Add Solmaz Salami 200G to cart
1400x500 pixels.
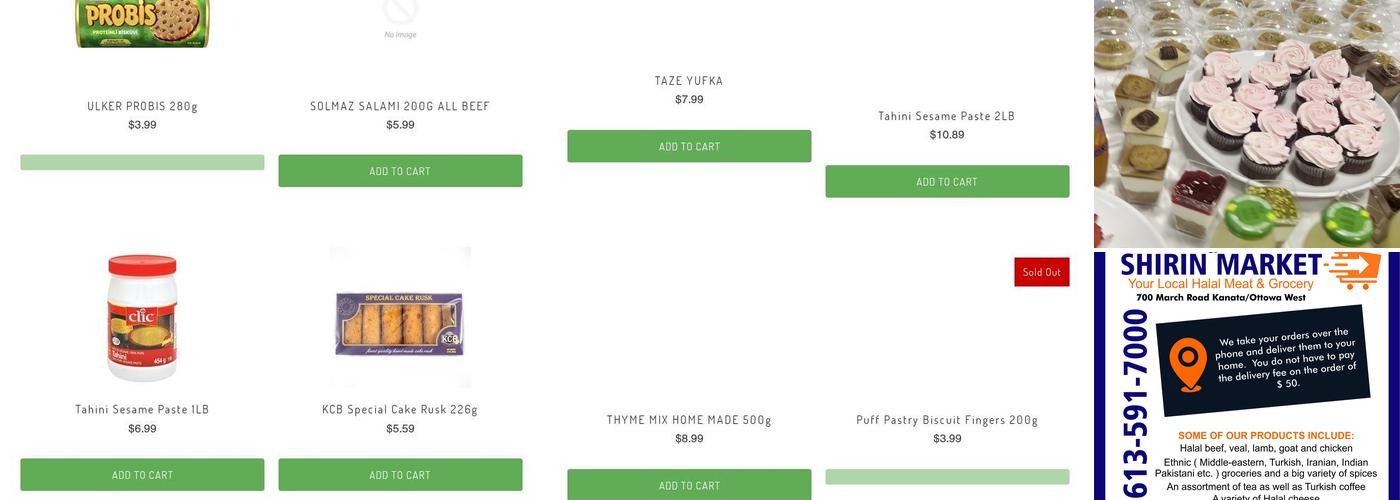tap(400, 171)
